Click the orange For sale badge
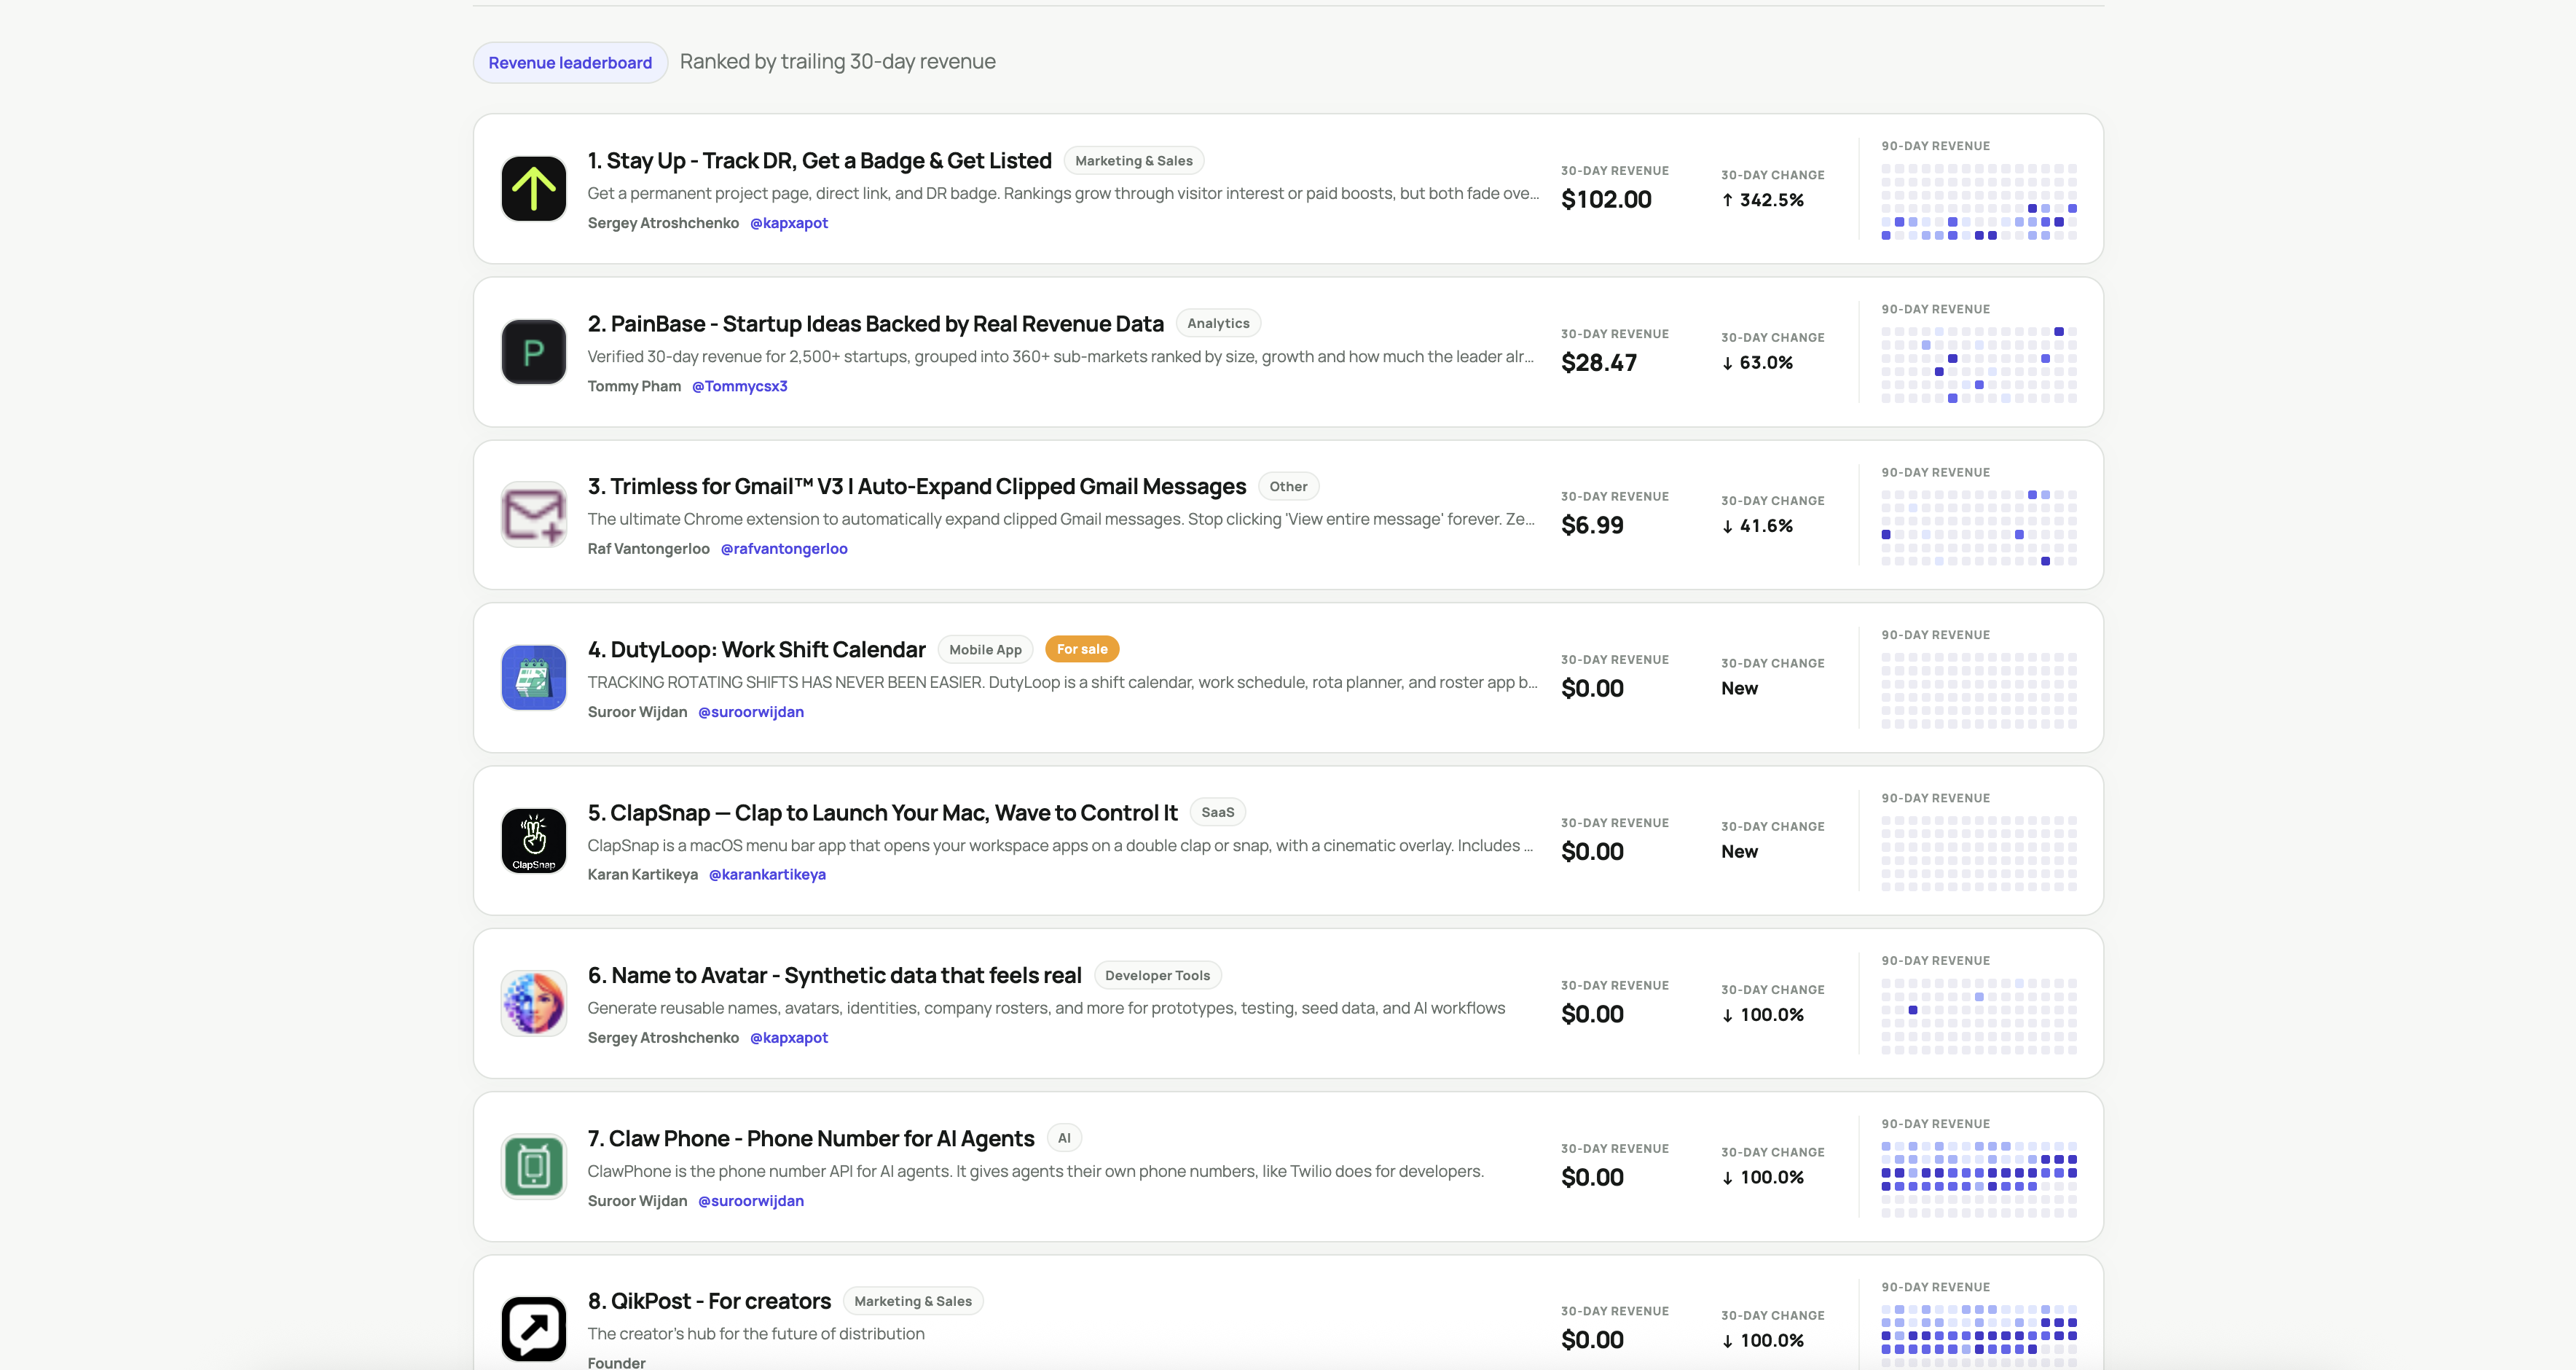 [1082, 649]
